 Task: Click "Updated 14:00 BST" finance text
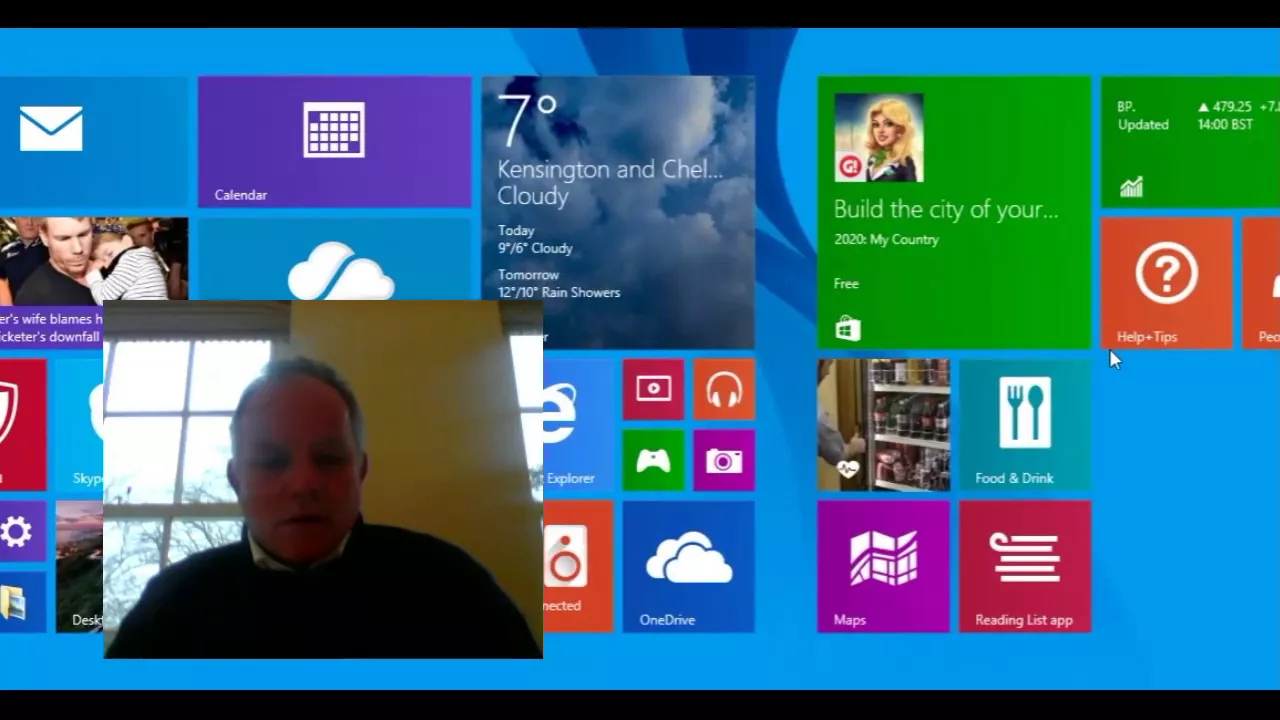click(x=1184, y=125)
